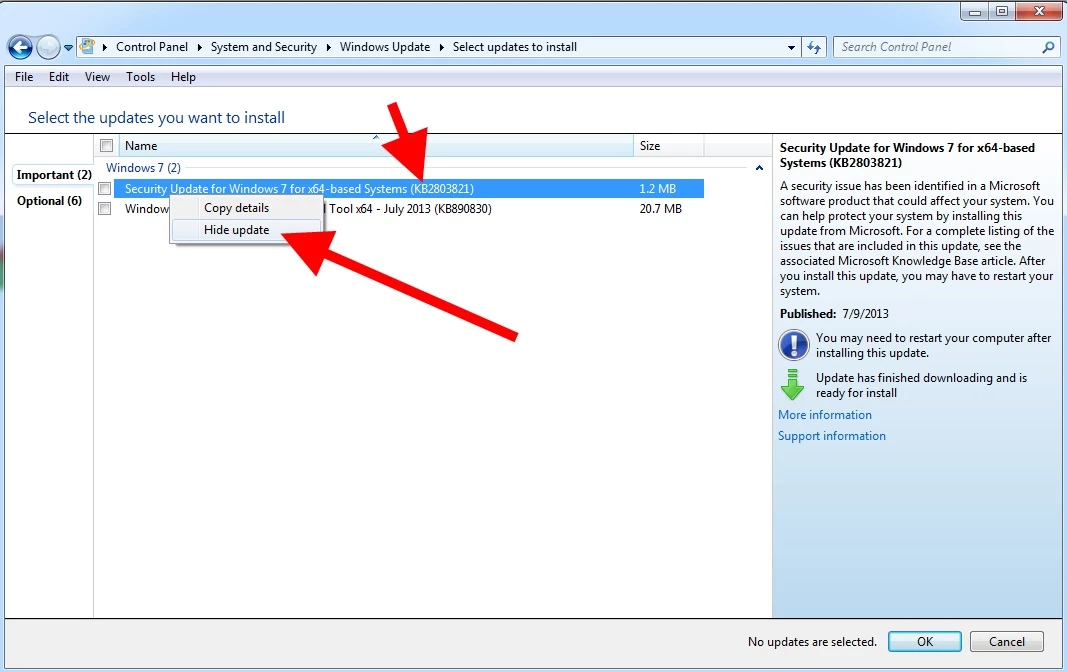Click the Published: 7/9/2013 text
Viewport: 1067px width, 671px height.
pyautogui.click(x=834, y=314)
